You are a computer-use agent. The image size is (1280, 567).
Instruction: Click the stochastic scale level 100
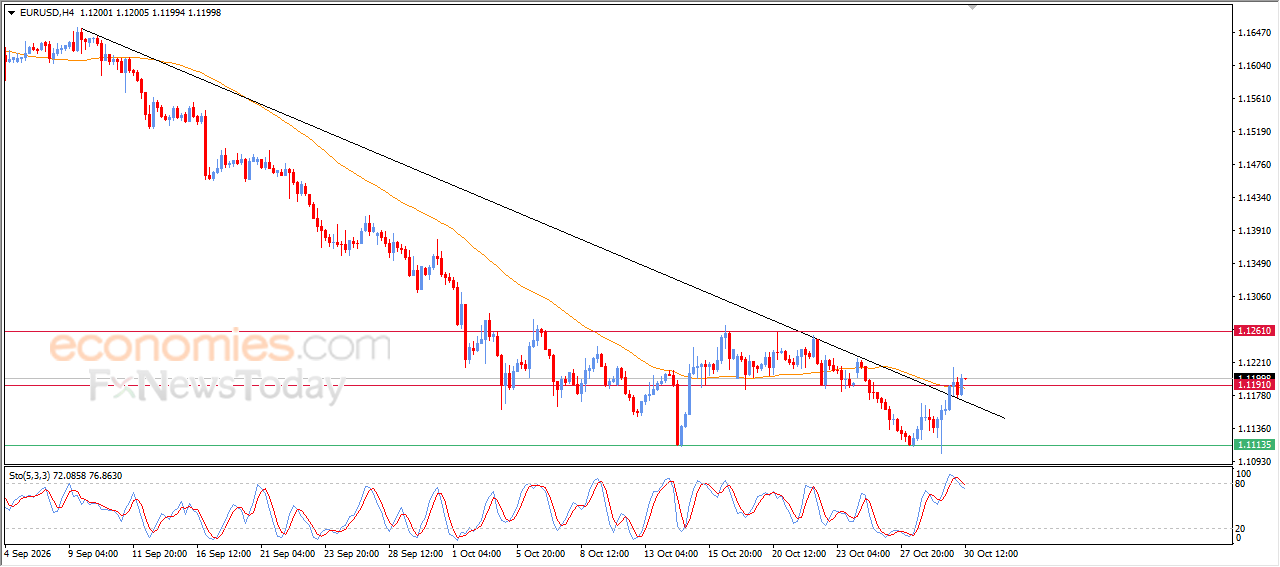pyautogui.click(x=1244, y=474)
